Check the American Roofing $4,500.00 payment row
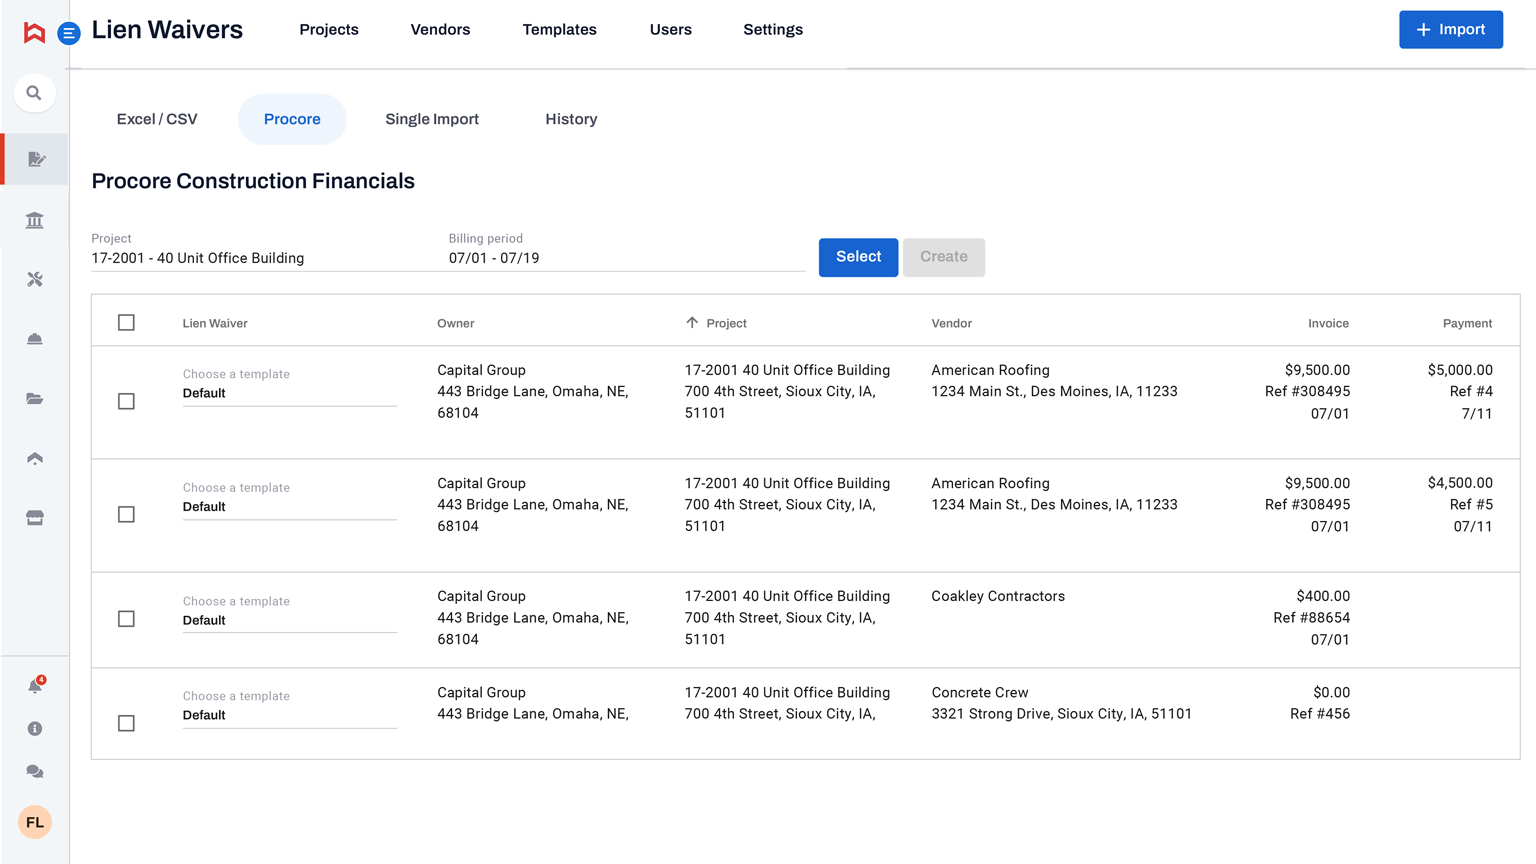Viewport: 1536px width, 864px height. [x=126, y=514]
